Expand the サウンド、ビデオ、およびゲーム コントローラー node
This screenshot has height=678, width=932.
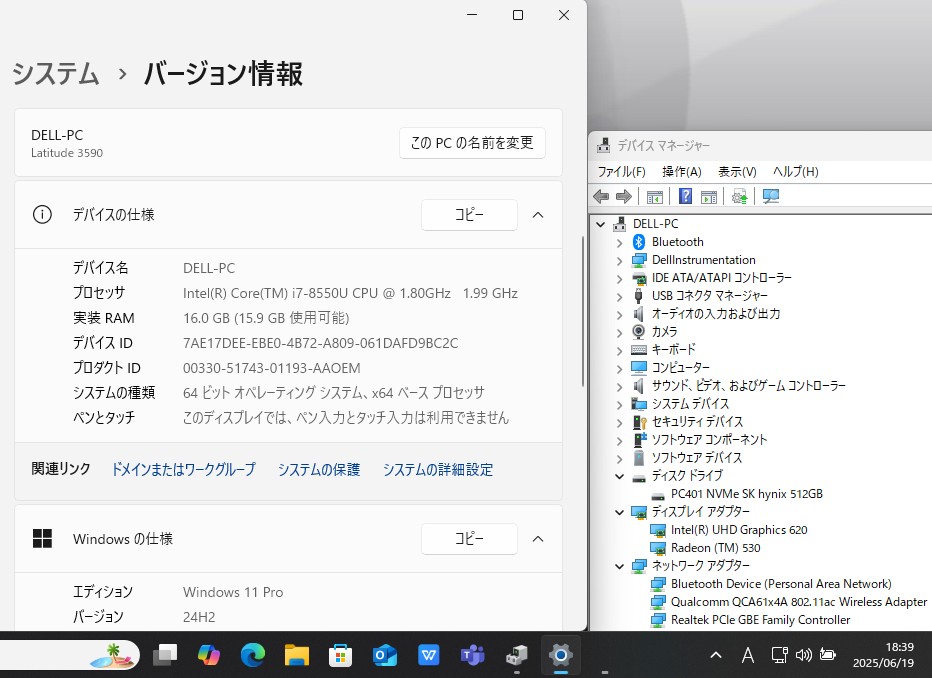point(619,386)
